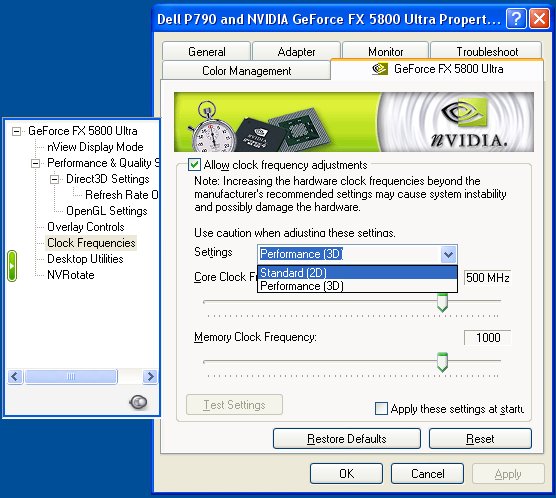Viewport: 556px width, 498px height.
Task: Click the Memory Clock Frequency slider thumb
Action: pos(442,362)
